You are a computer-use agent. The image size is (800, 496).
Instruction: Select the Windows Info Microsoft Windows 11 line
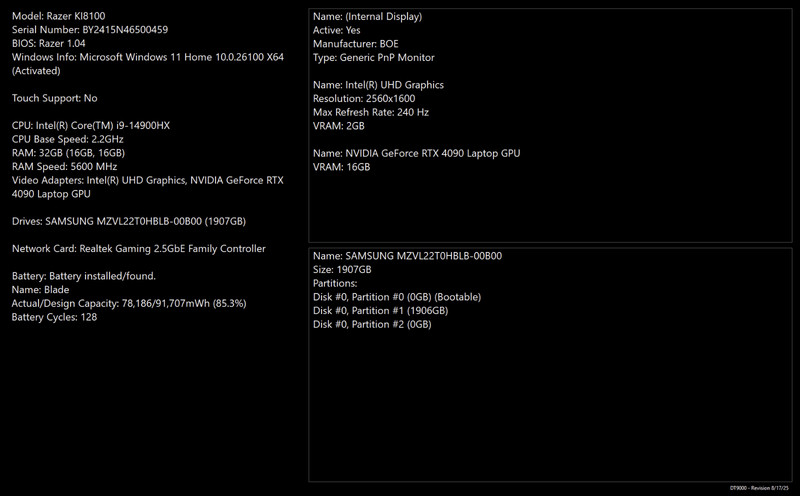pyautogui.click(x=148, y=57)
